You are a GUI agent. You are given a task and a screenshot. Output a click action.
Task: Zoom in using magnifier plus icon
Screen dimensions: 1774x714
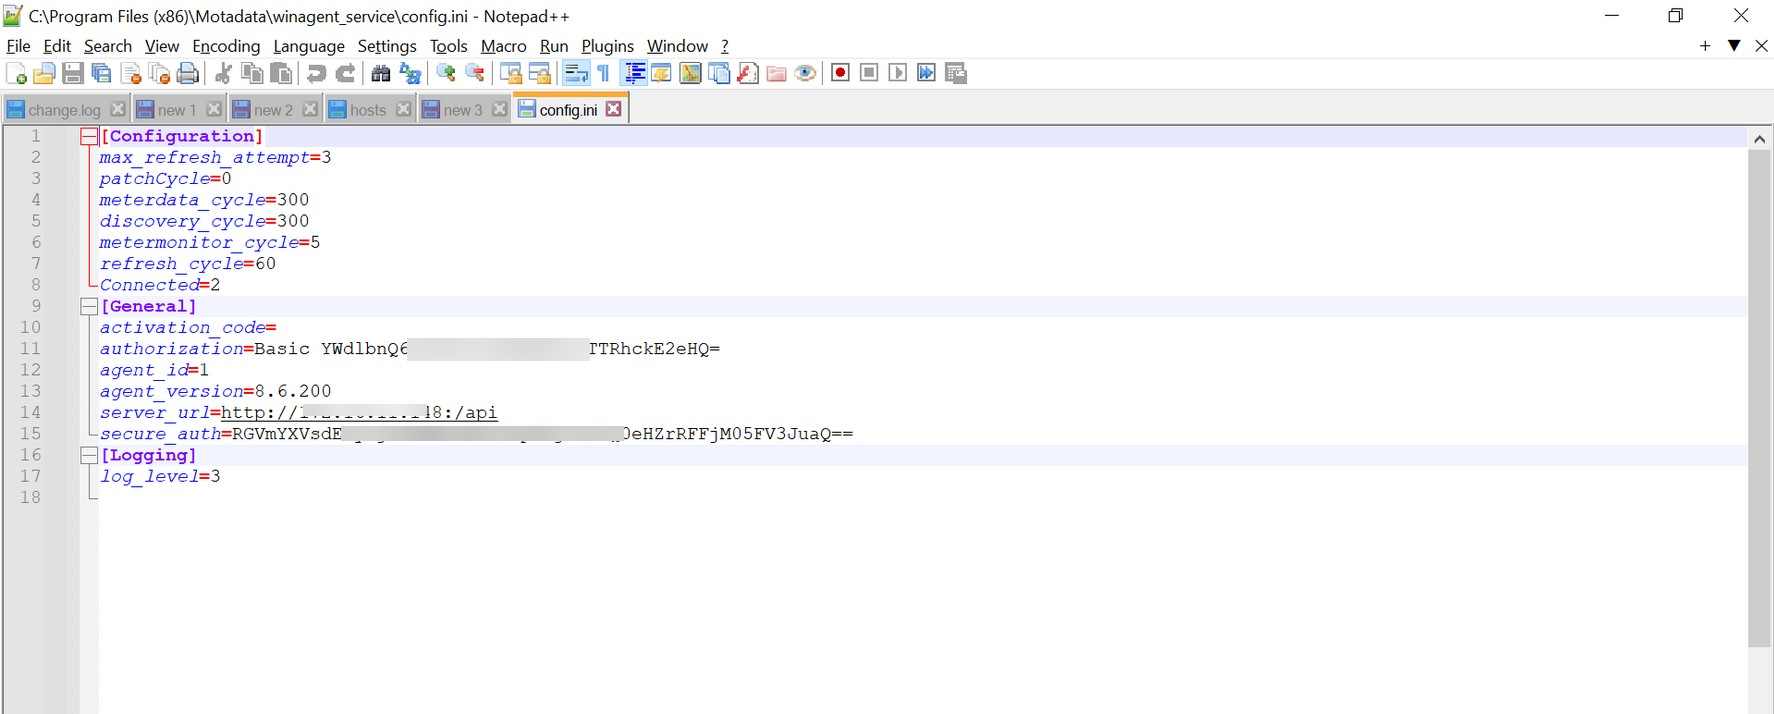coord(446,73)
